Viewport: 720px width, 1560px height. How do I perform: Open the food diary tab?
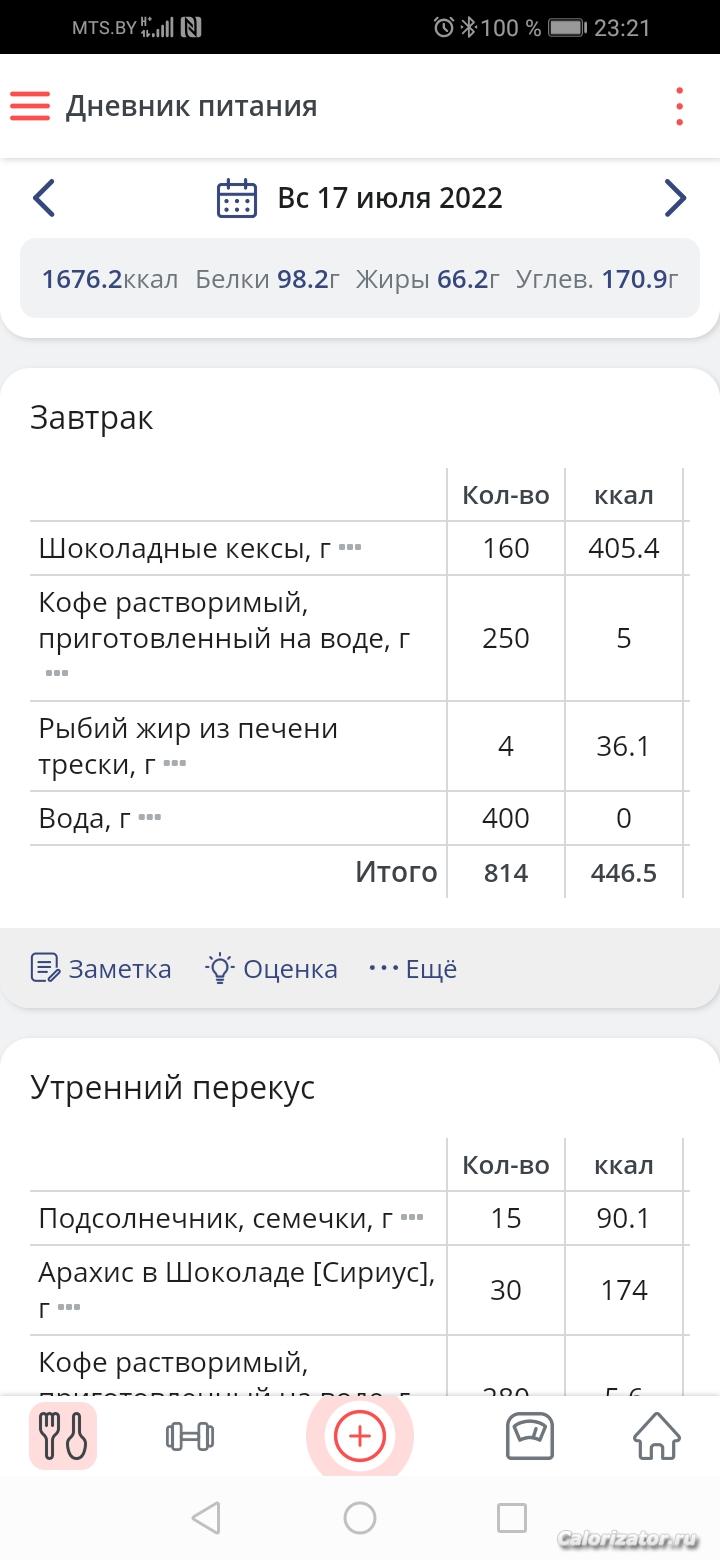point(63,1436)
